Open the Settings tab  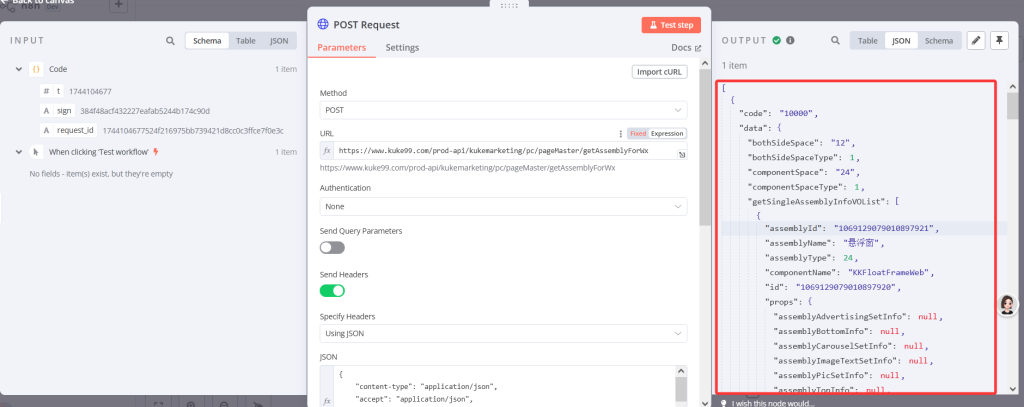tap(402, 48)
